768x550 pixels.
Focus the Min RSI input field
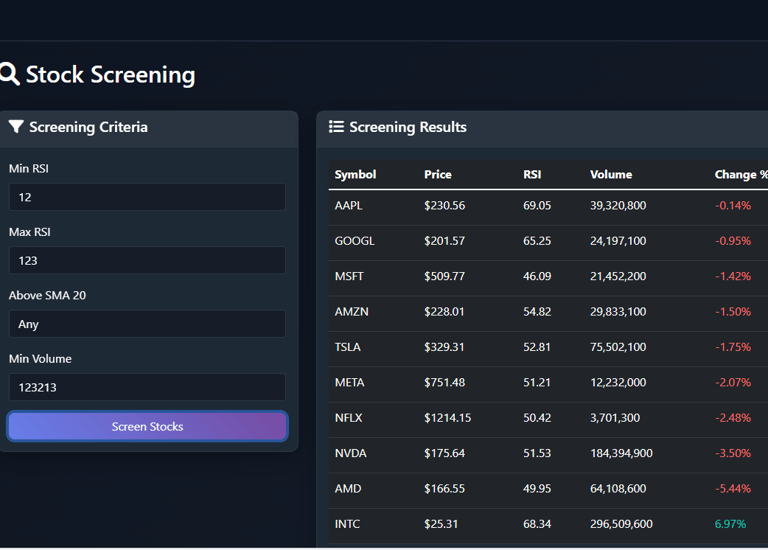pyautogui.click(x=147, y=197)
